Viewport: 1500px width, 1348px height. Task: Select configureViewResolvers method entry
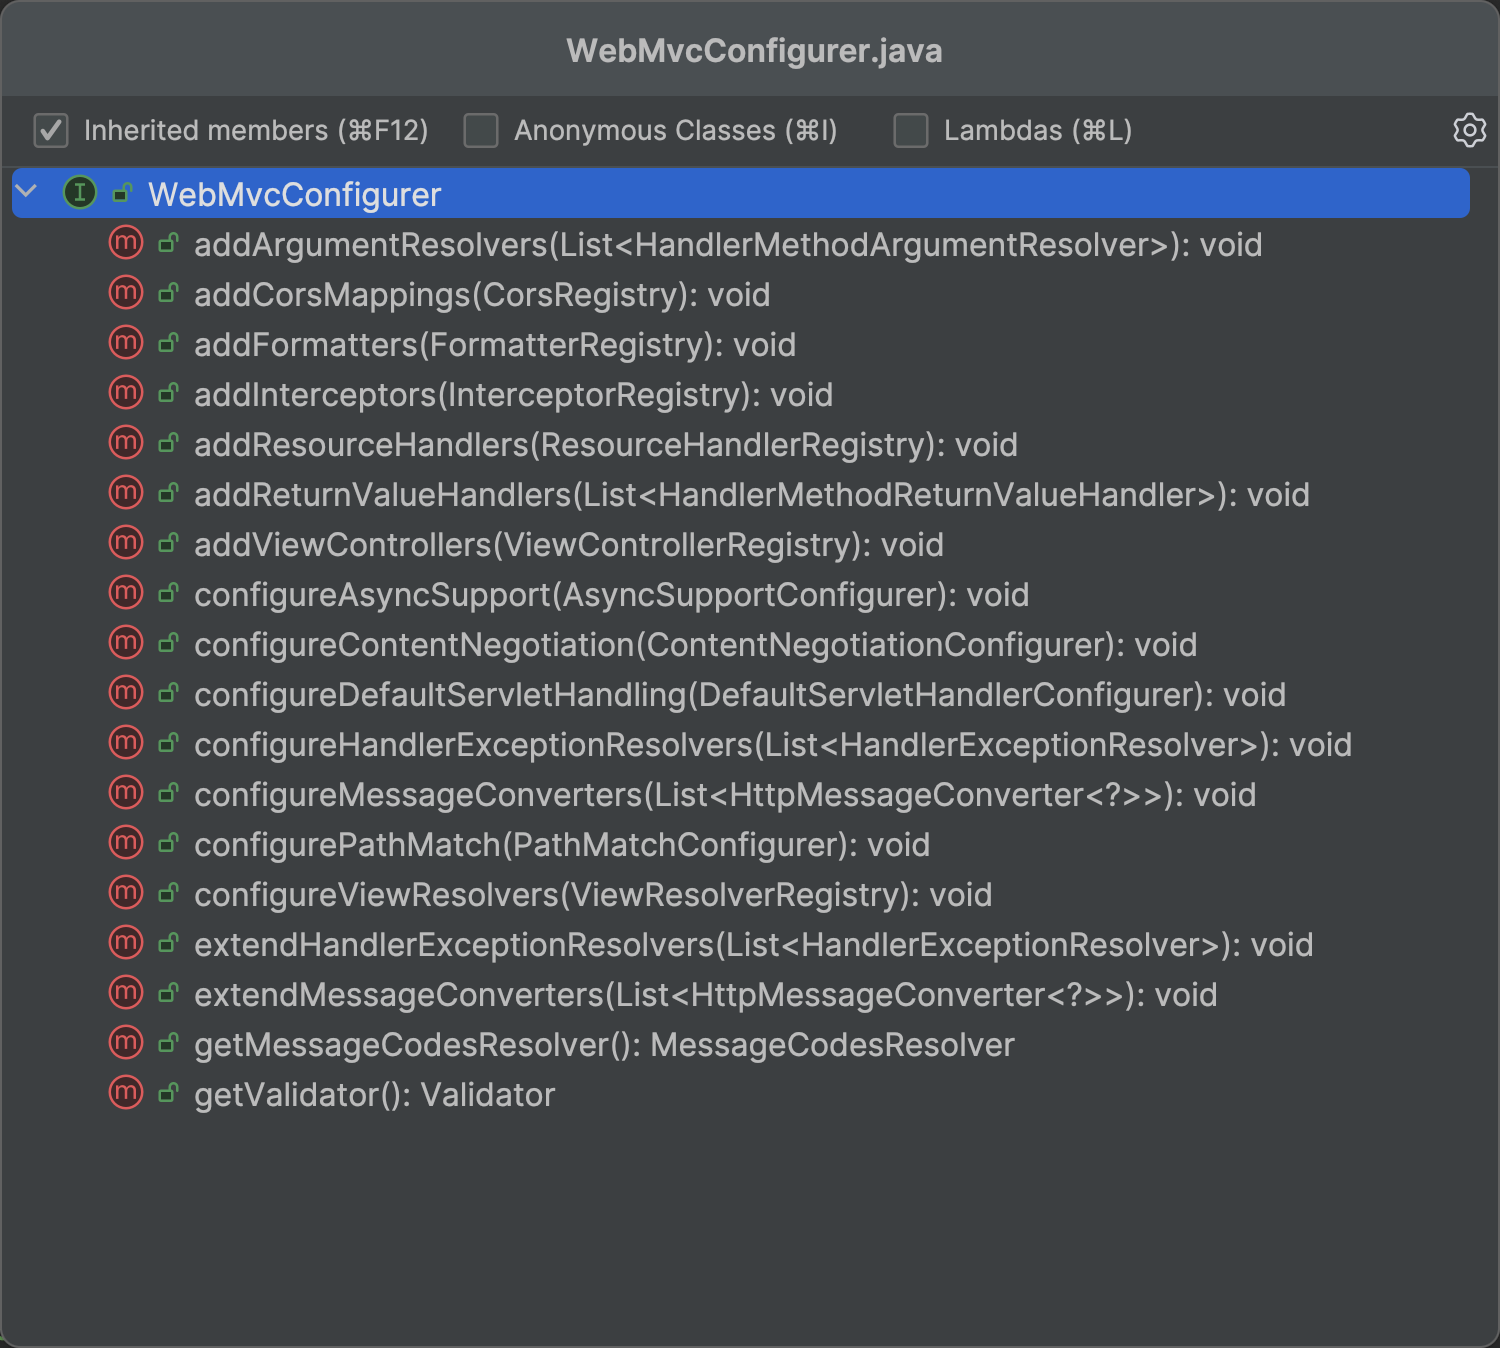click(593, 894)
